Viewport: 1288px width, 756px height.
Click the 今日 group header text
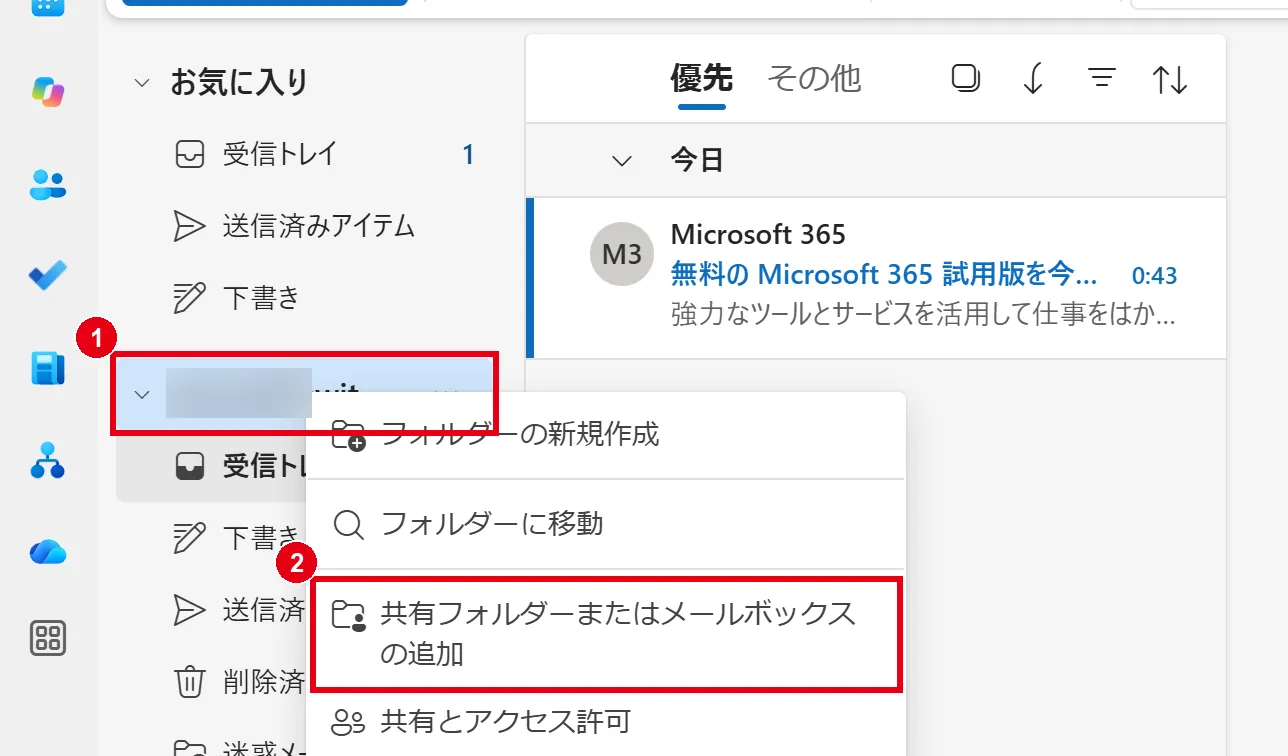click(697, 160)
